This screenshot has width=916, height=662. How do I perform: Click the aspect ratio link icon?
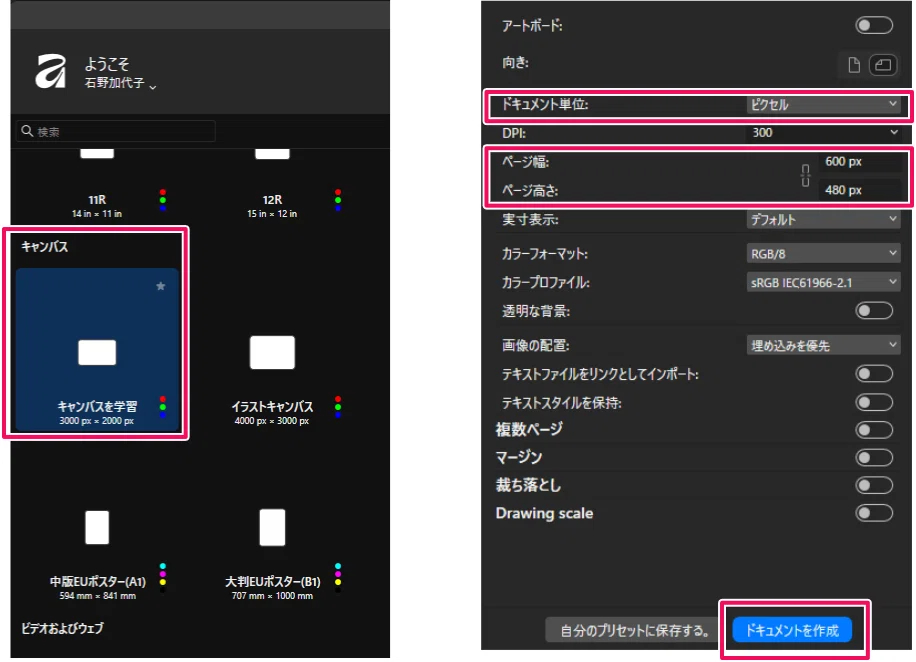point(805,175)
